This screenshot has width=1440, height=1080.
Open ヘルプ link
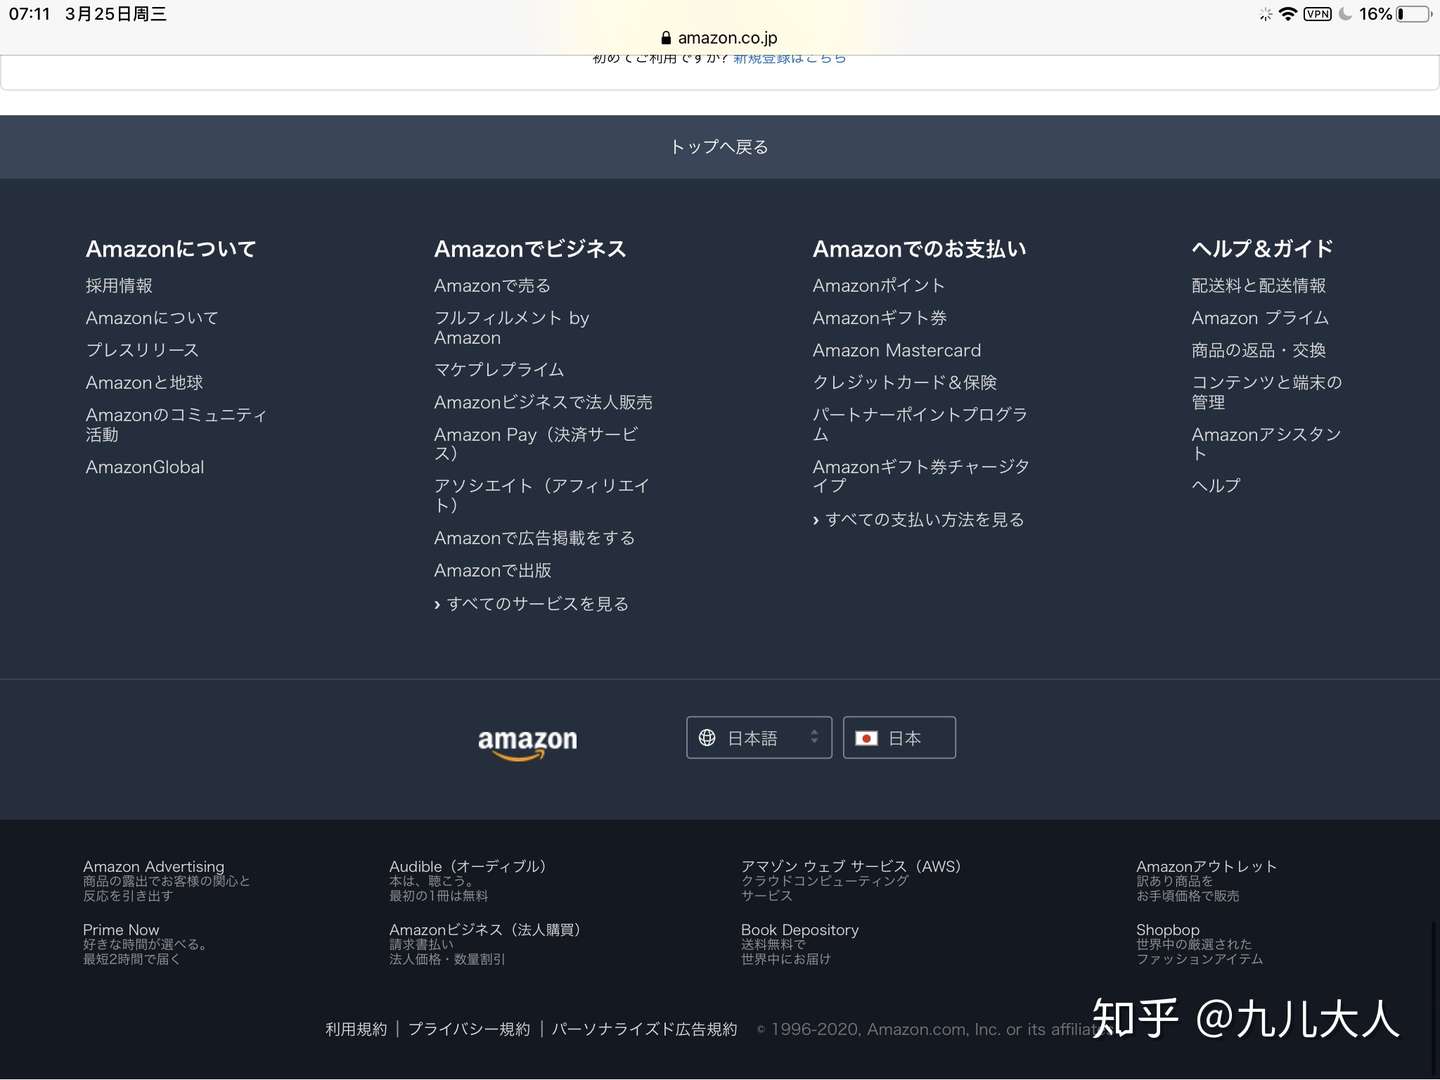[1216, 486]
